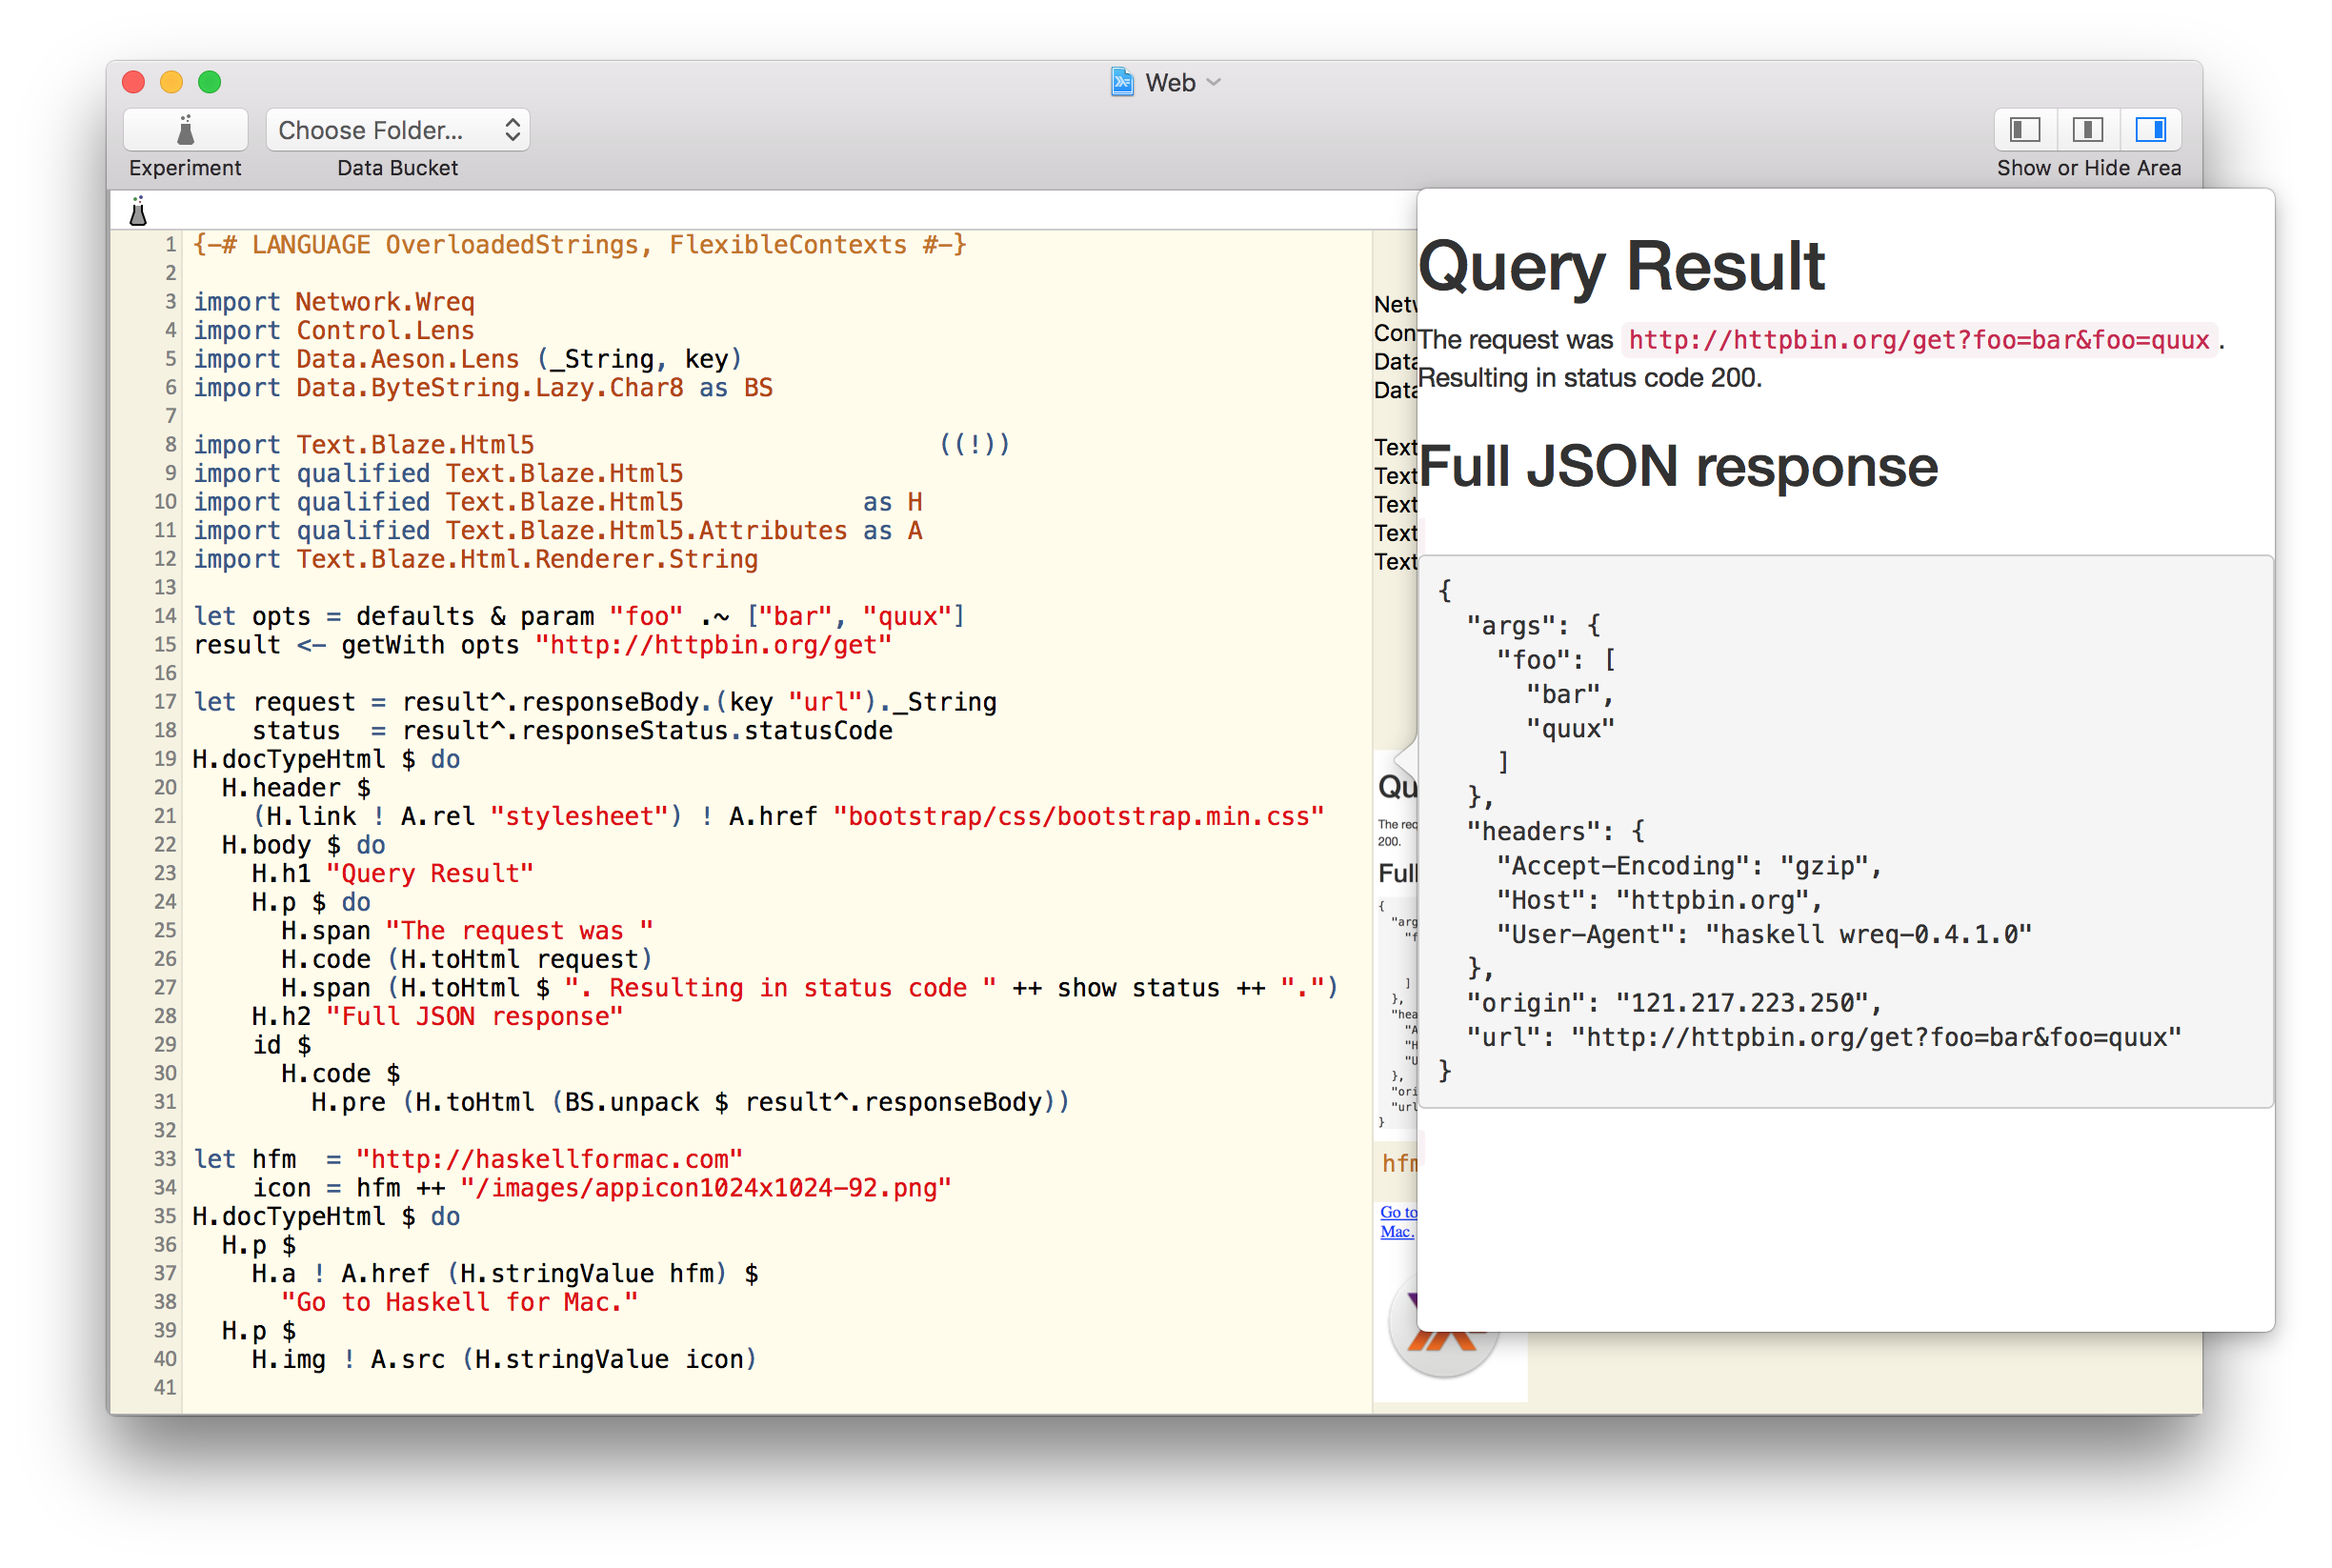Click the Haskell for Mac icon image

(x=1443, y=1330)
